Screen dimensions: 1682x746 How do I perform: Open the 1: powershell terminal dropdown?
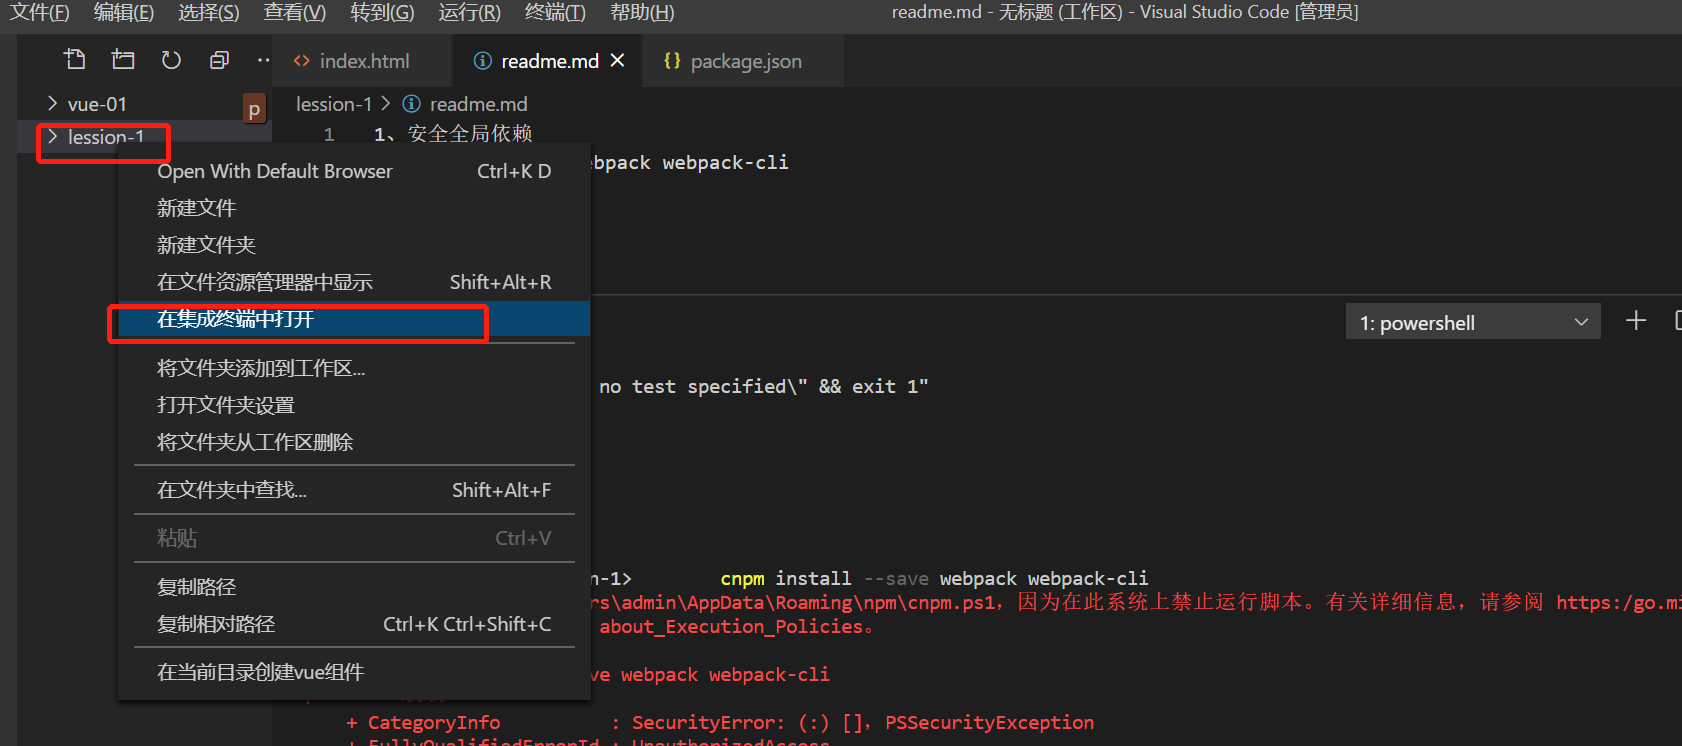coord(1473,322)
